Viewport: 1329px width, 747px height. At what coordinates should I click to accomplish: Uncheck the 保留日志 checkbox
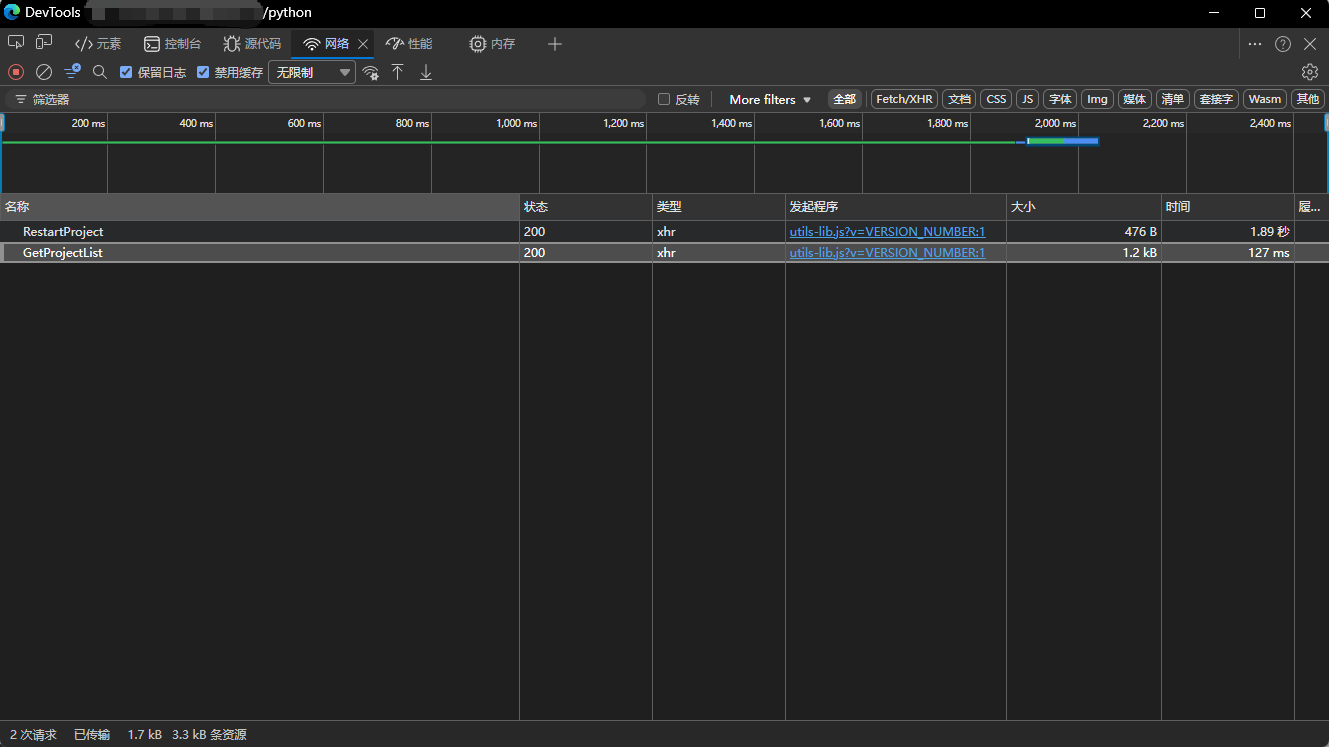126,72
